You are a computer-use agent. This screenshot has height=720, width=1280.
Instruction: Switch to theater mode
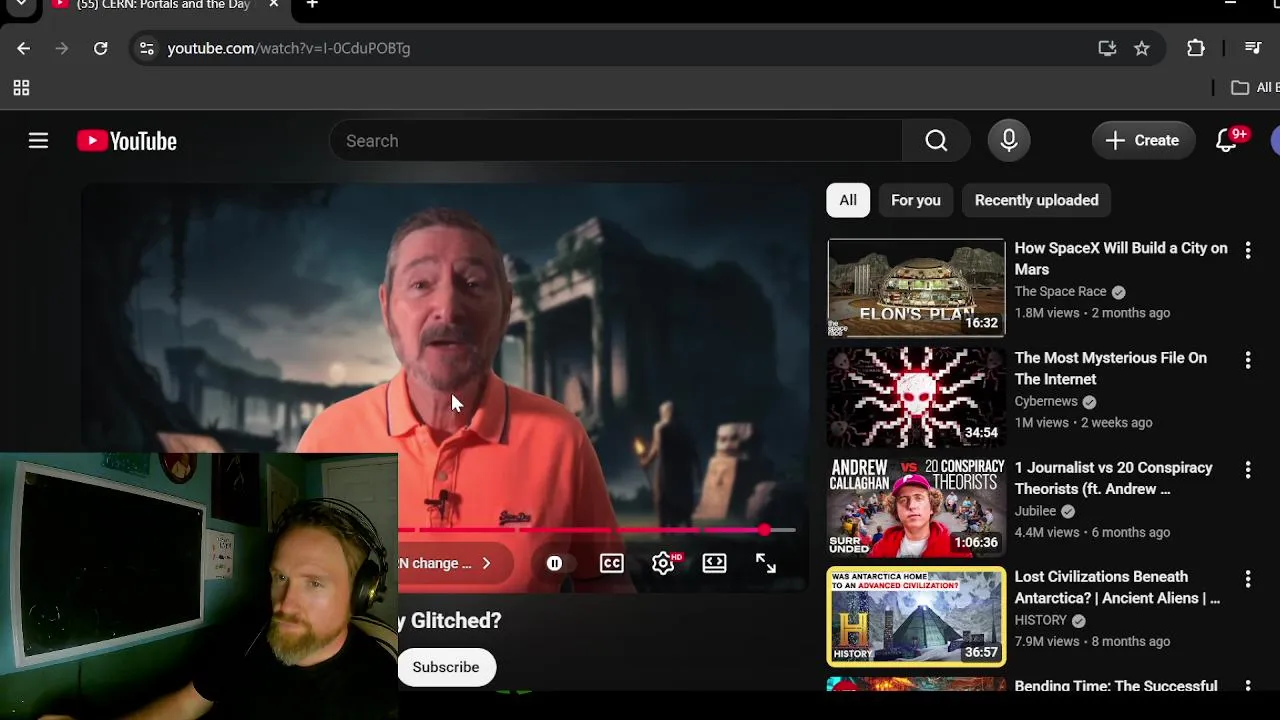coord(714,563)
